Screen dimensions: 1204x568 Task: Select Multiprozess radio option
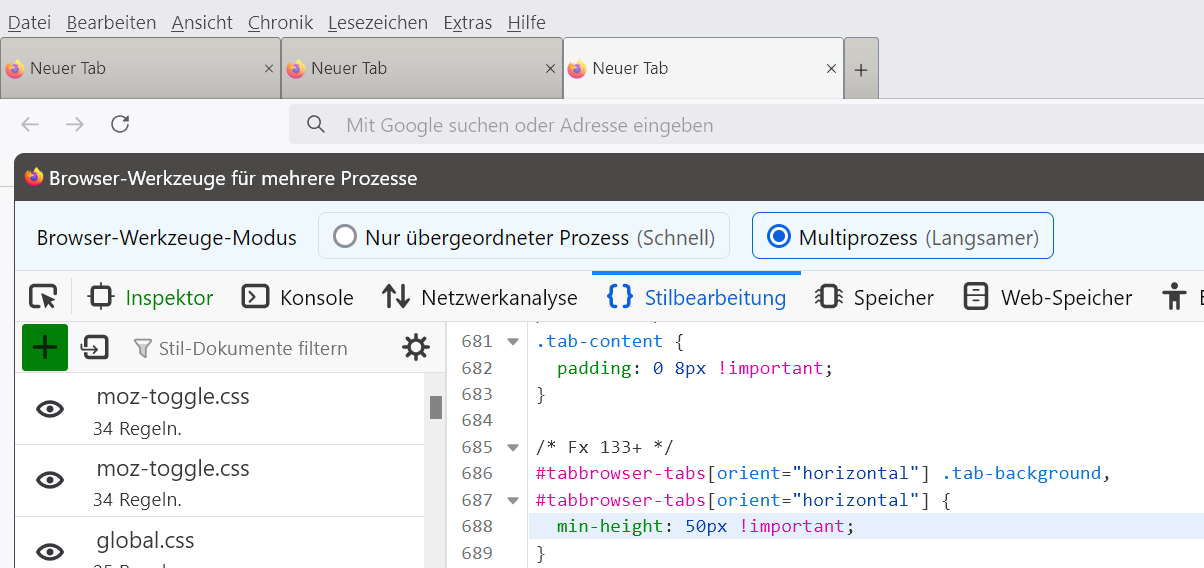click(778, 237)
